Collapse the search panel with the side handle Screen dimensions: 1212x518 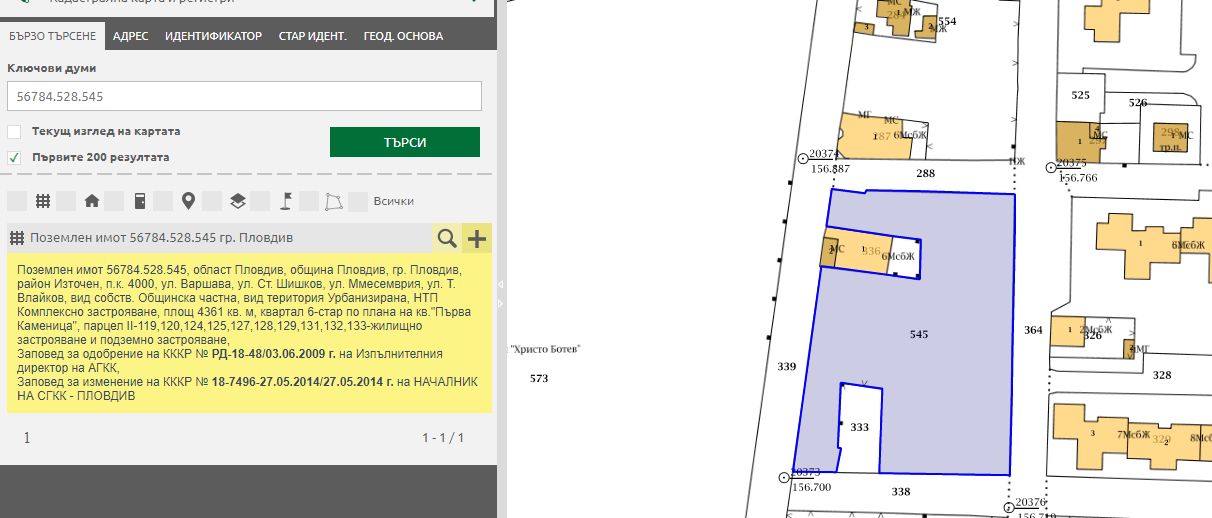tap(502, 285)
